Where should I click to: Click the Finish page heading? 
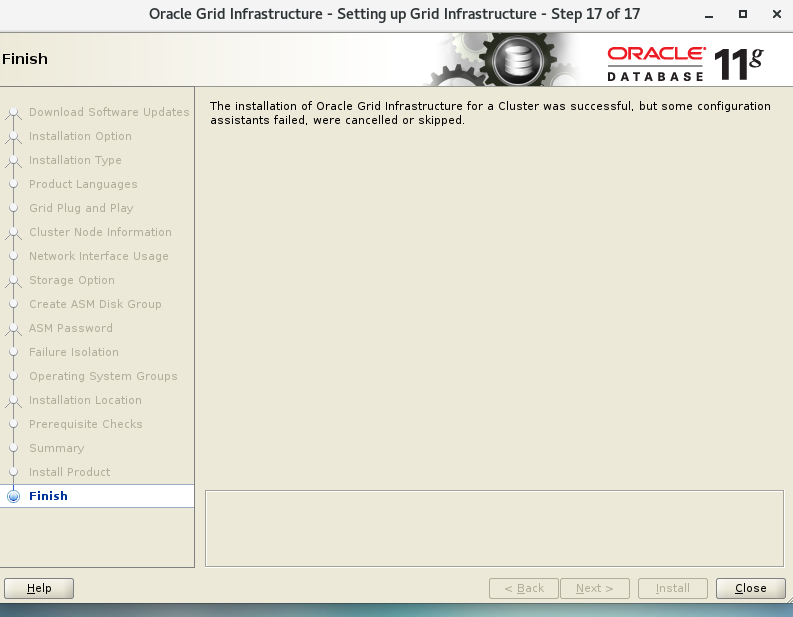tap(25, 59)
